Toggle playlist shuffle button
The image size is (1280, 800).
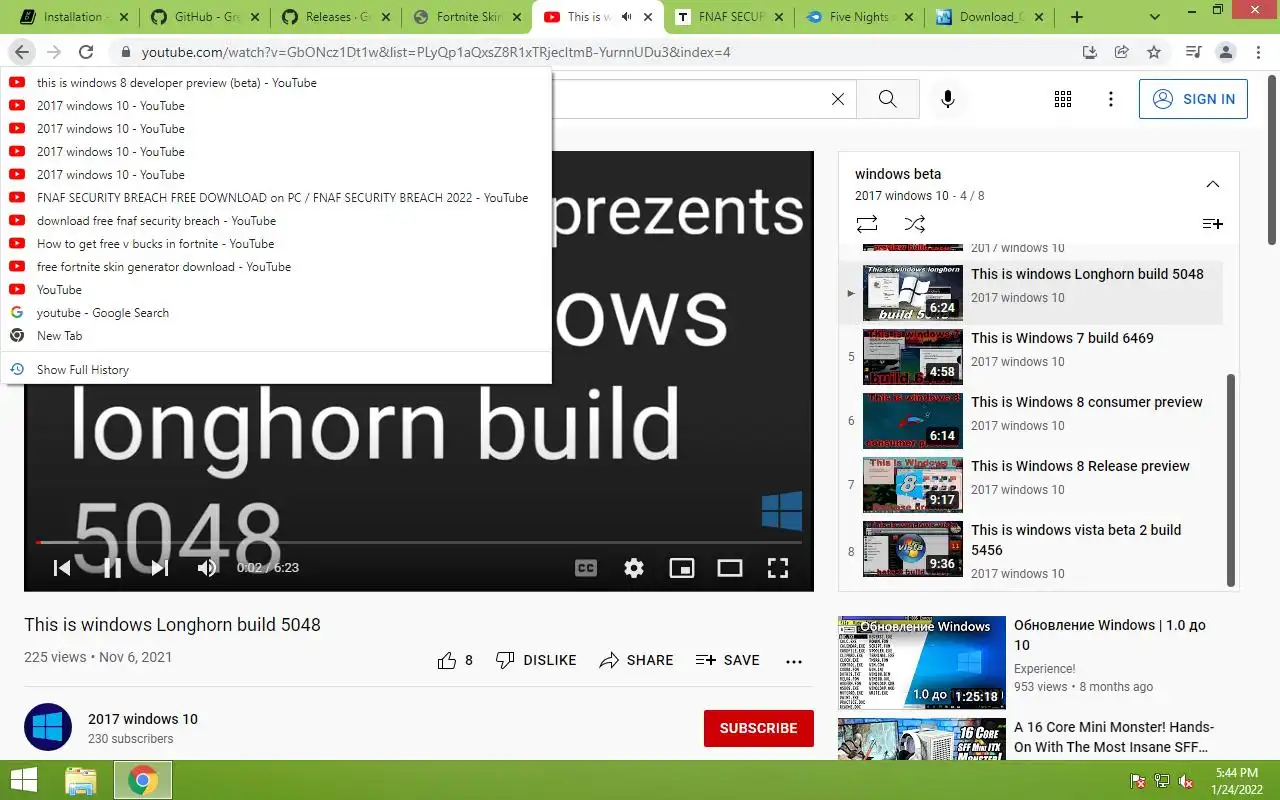click(915, 224)
